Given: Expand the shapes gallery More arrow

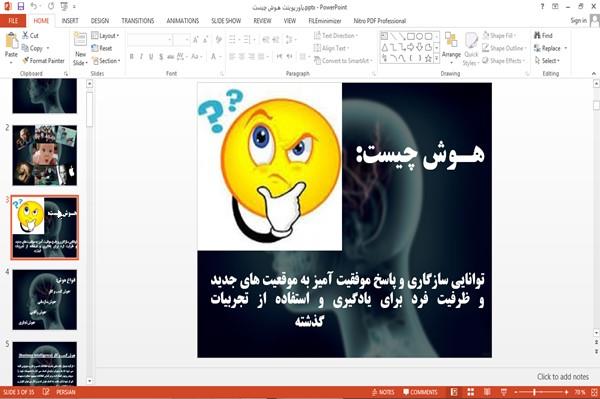Looking at the screenshot, I should coord(437,59).
